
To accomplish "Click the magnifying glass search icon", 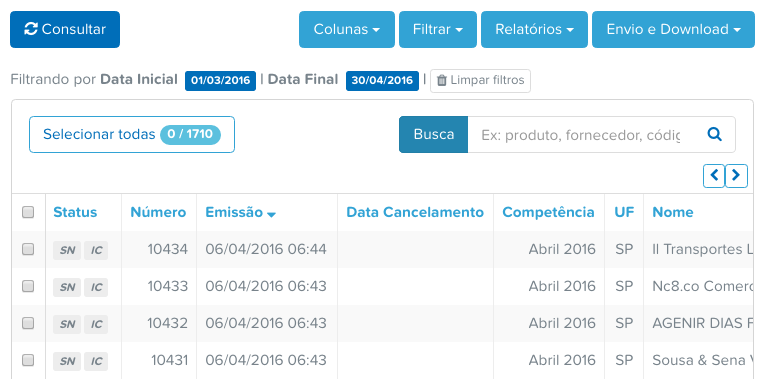I will 715,134.
